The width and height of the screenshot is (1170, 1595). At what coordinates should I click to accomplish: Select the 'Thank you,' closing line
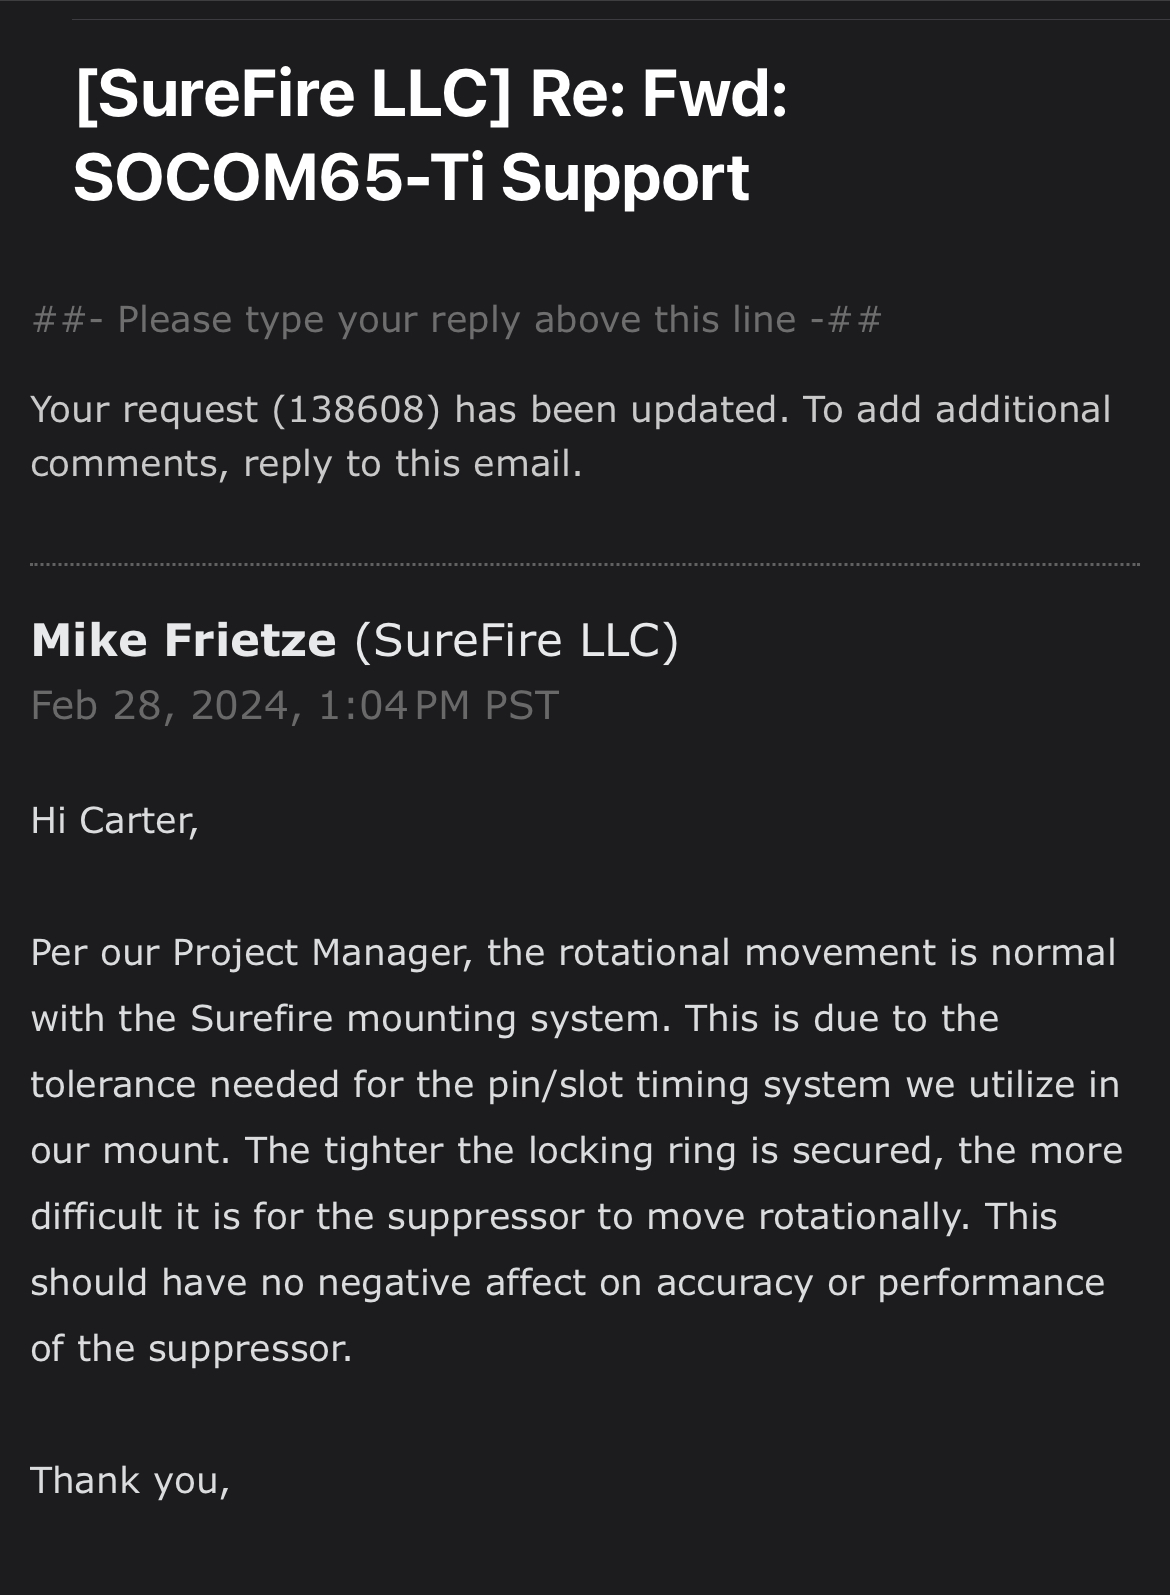coord(130,1481)
